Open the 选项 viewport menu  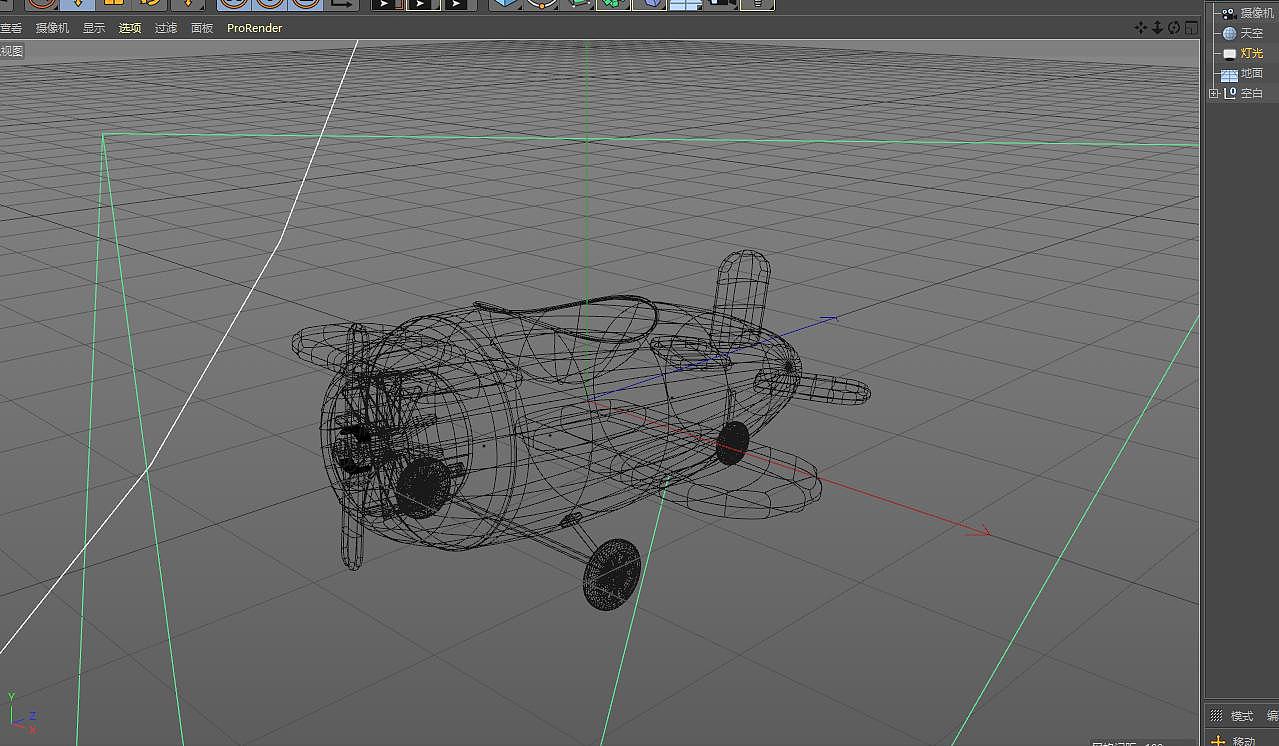130,28
